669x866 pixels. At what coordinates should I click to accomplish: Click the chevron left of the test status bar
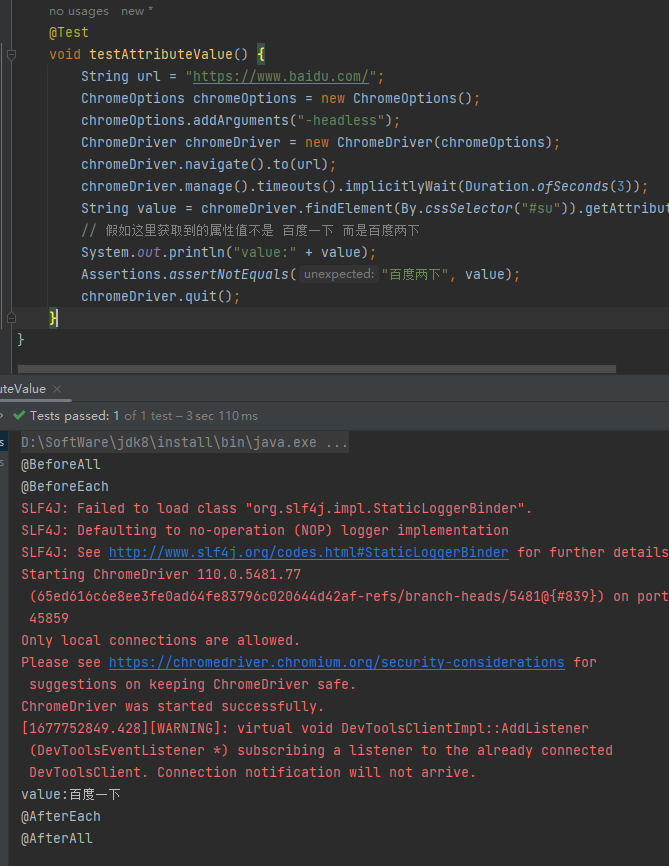3,415
